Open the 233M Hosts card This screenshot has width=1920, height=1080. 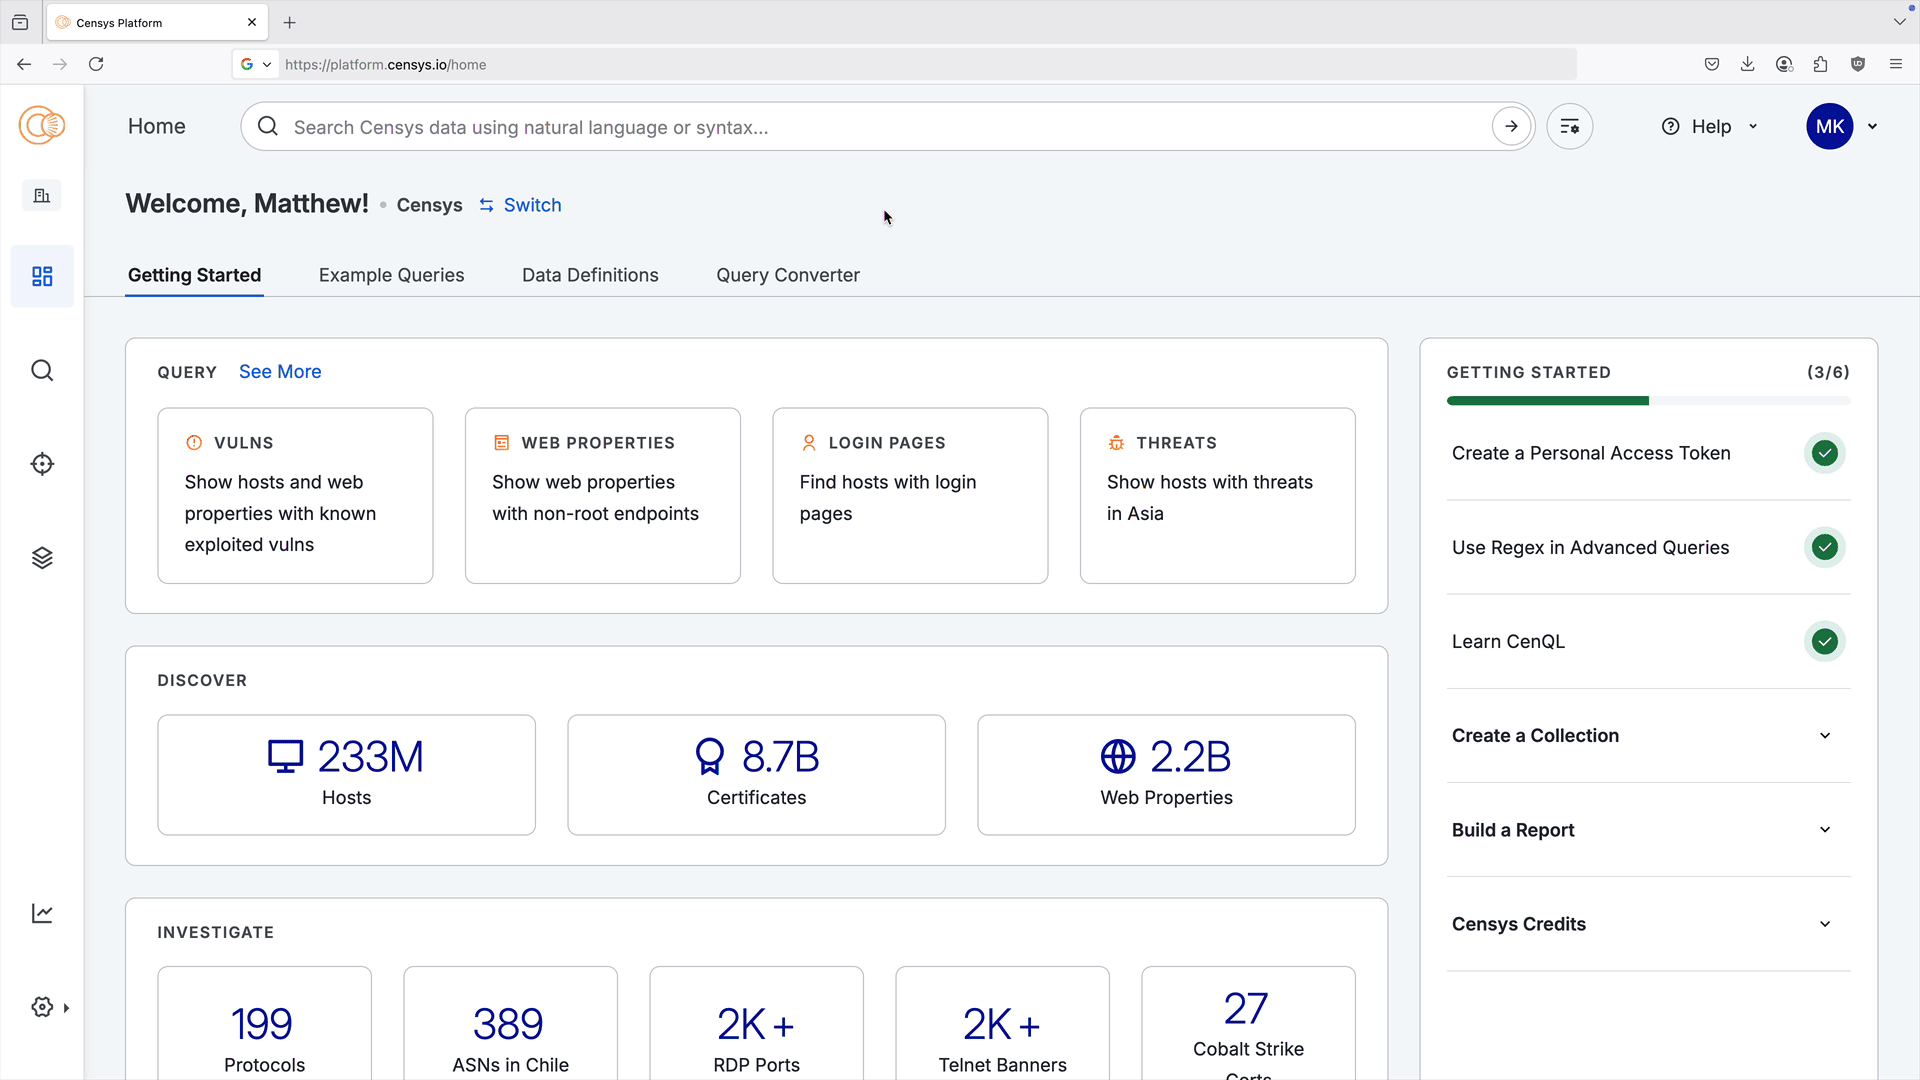[x=346, y=775]
